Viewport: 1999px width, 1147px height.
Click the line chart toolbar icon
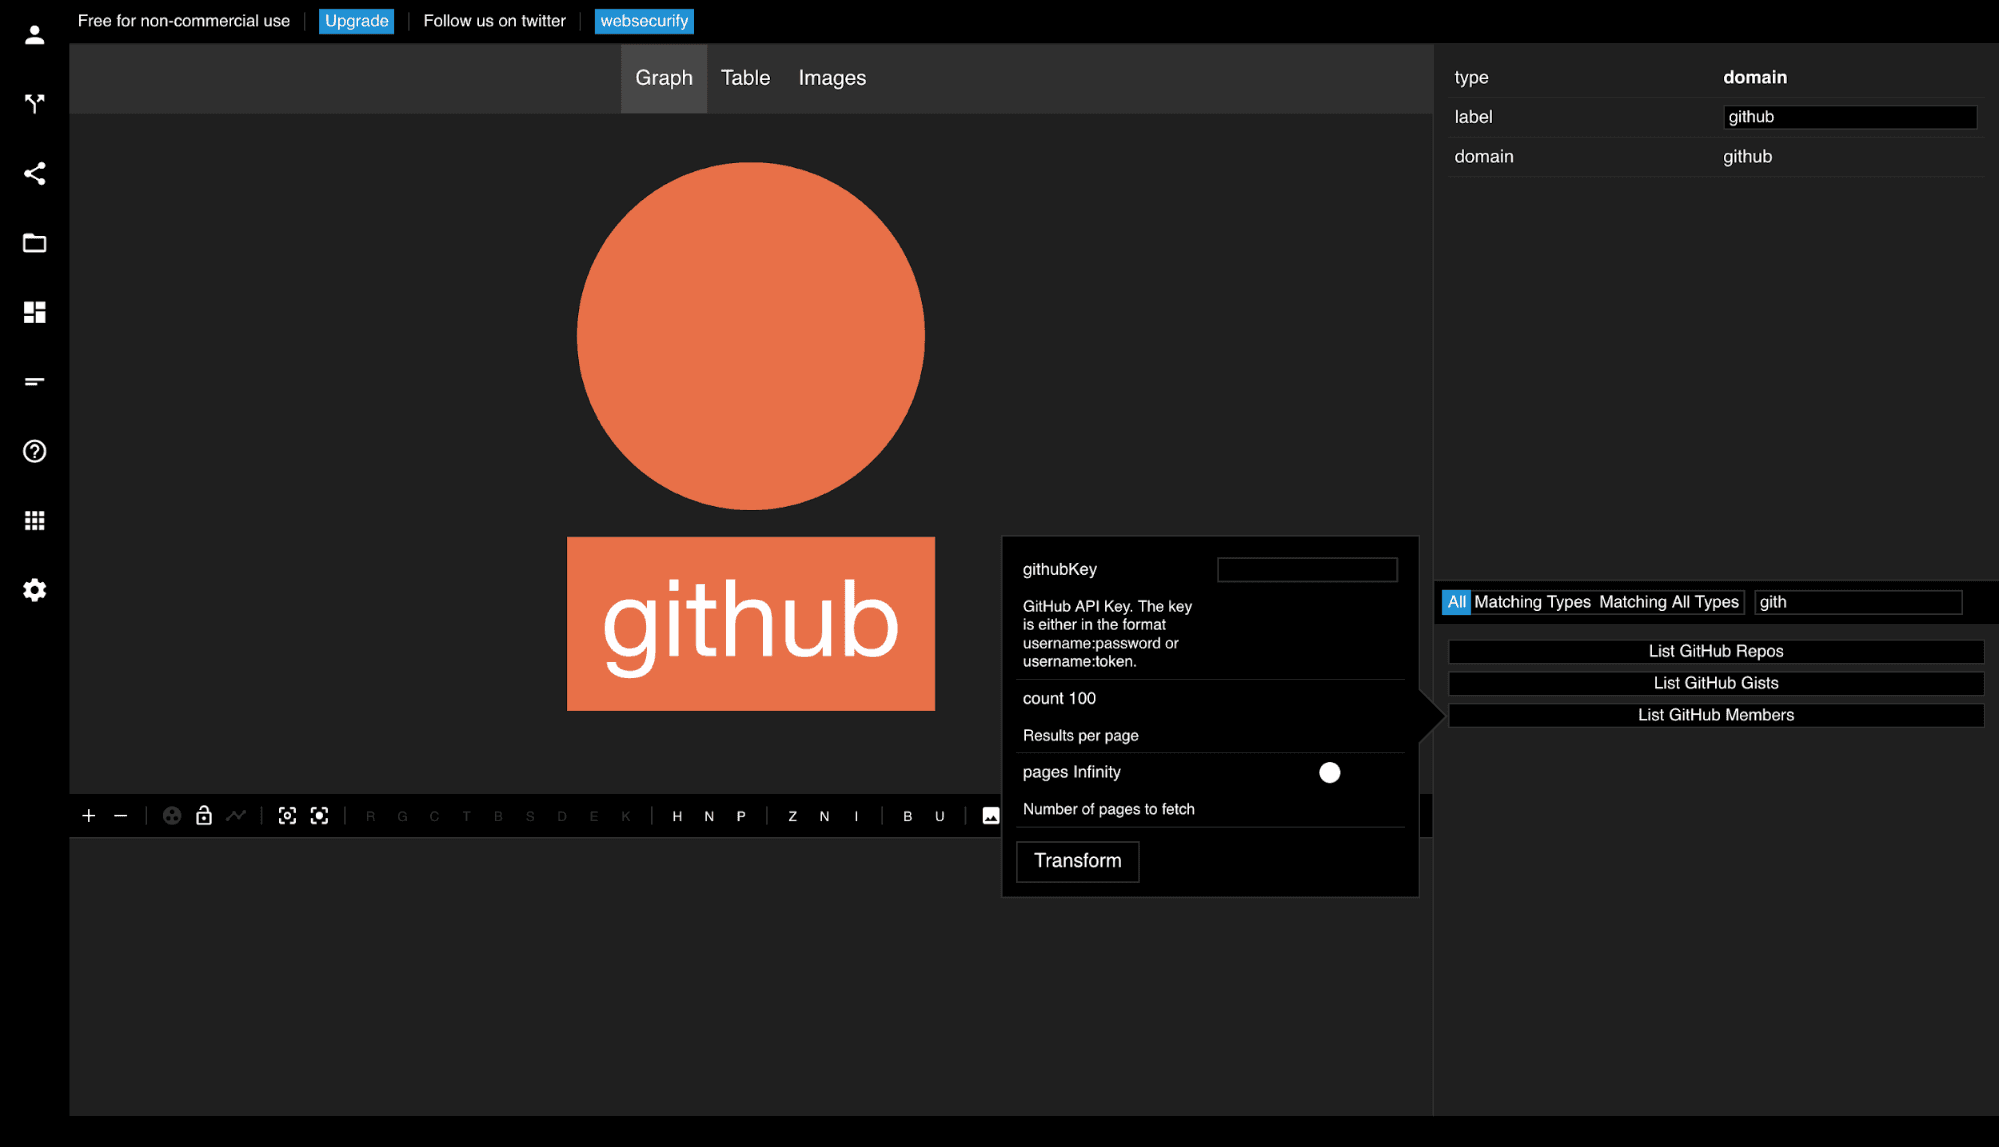[236, 816]
